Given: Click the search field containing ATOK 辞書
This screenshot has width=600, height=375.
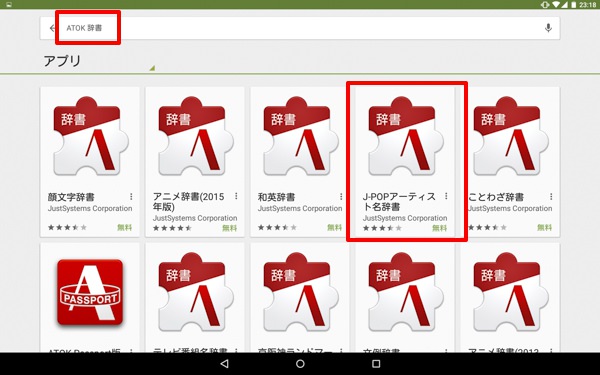Looking at the screenshot, I should click(300, 28).
